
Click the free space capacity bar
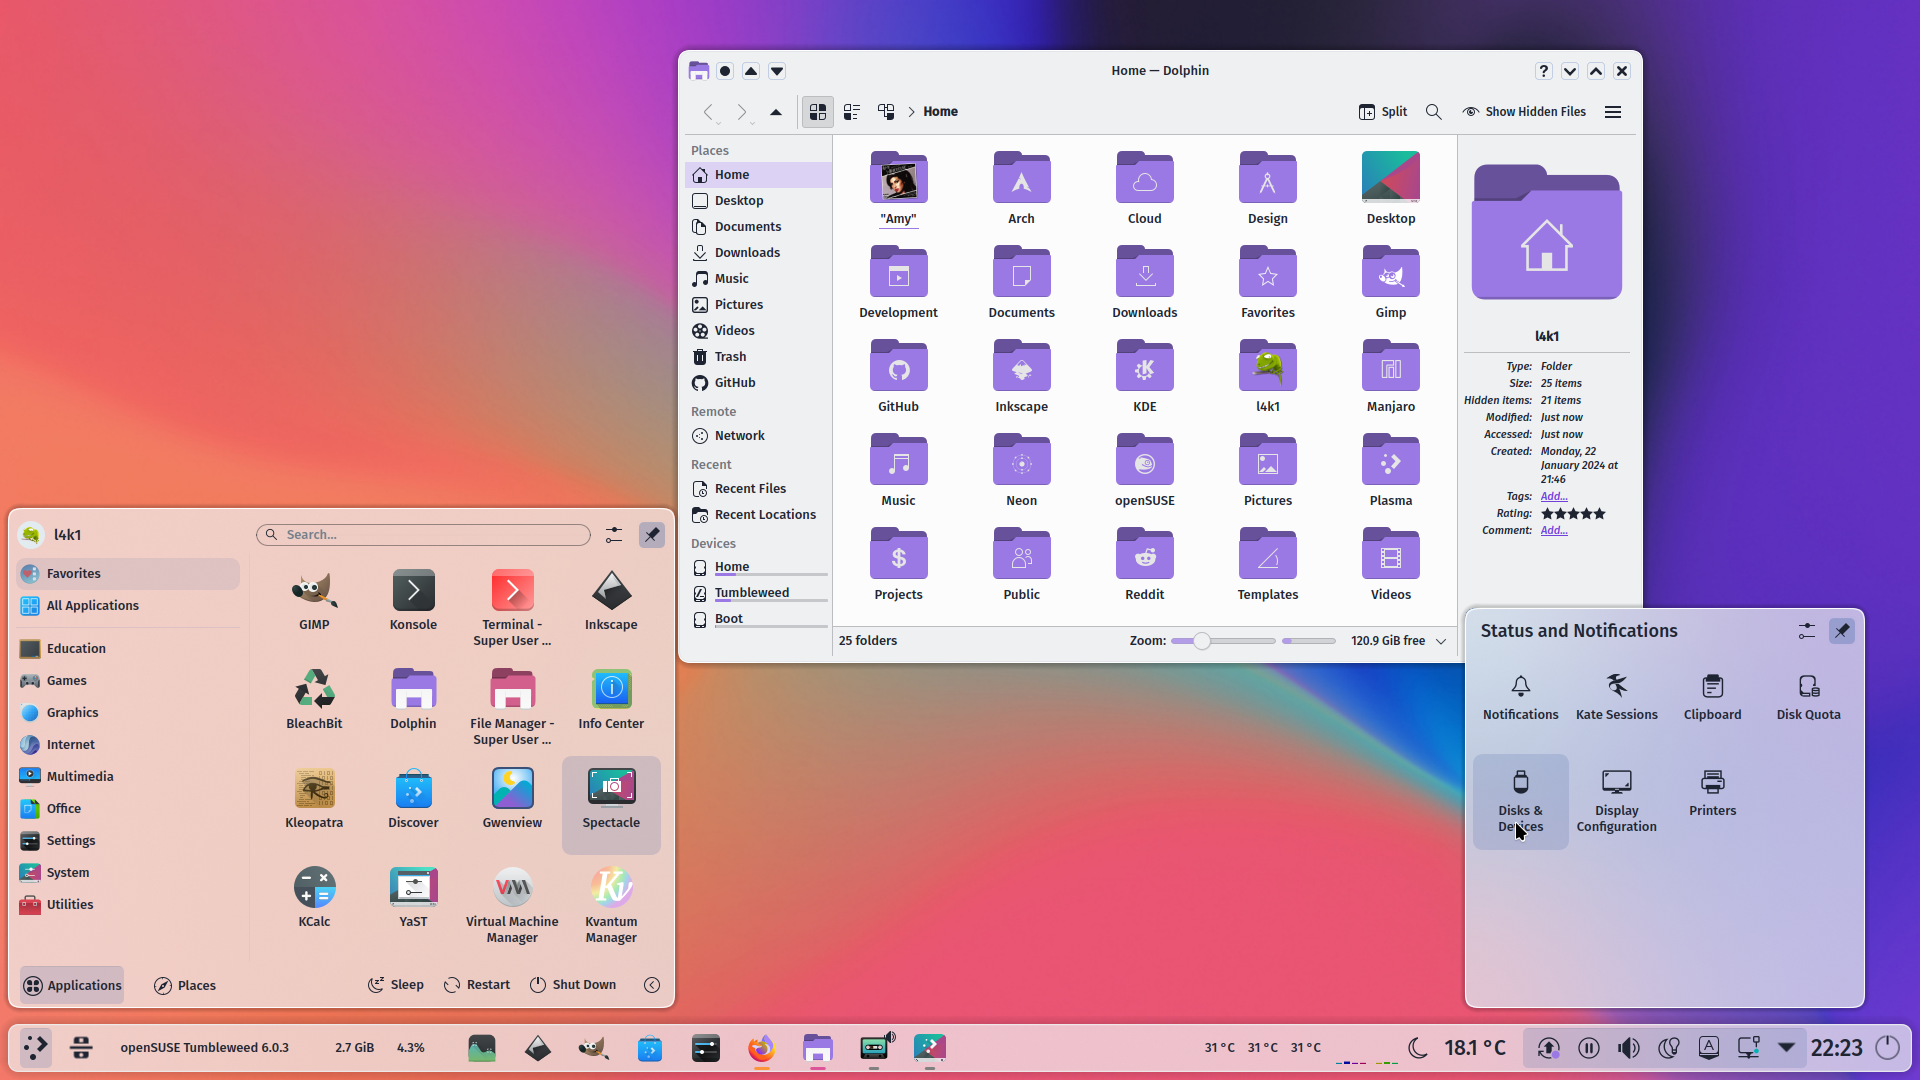point(1309,641)
